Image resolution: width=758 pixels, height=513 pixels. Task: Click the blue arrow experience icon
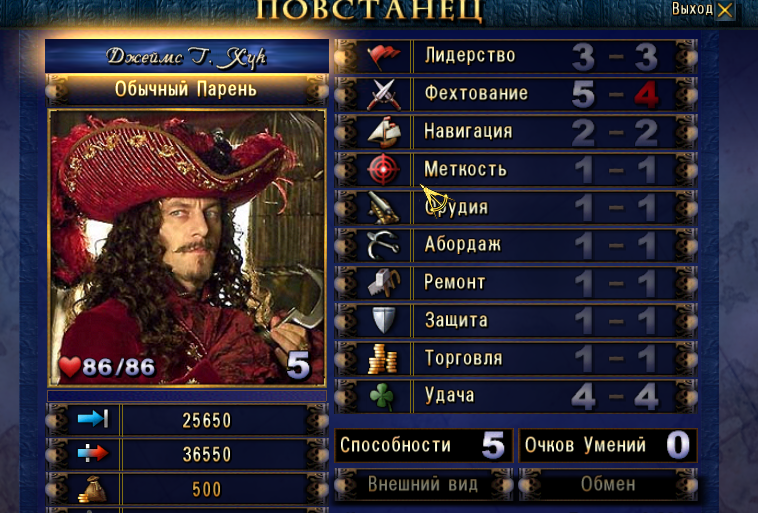(x=93, y=419)
